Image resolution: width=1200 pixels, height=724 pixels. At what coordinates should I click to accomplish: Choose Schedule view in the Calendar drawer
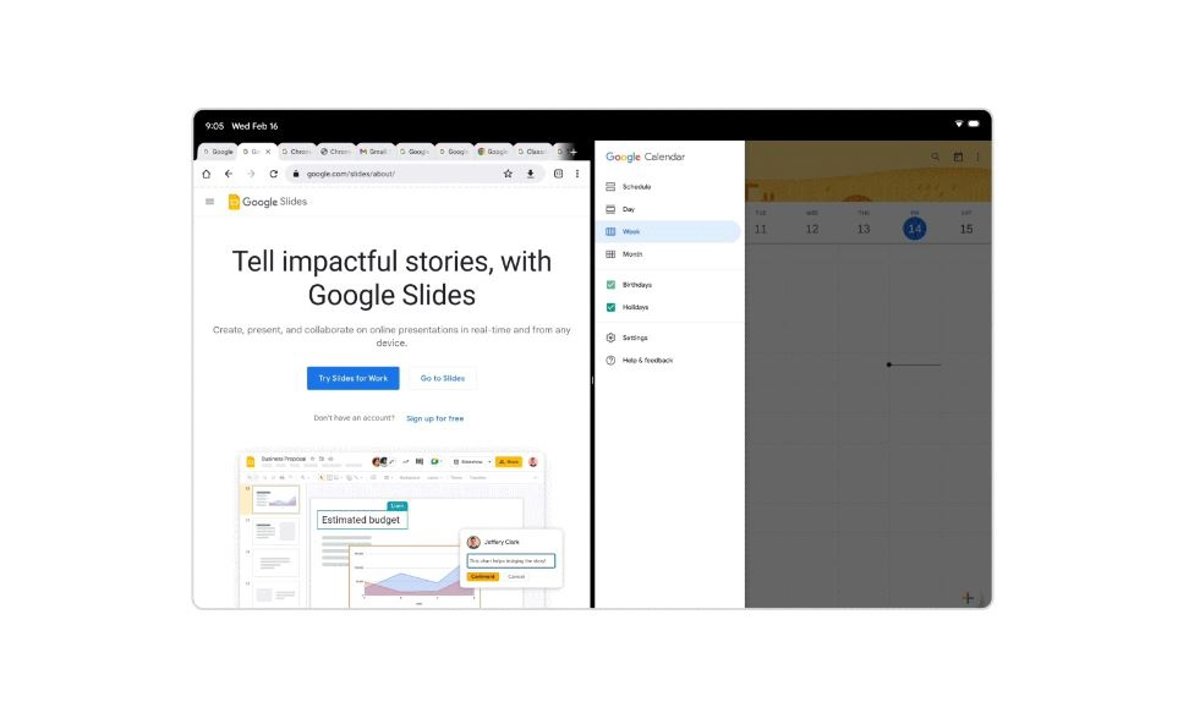636,187
